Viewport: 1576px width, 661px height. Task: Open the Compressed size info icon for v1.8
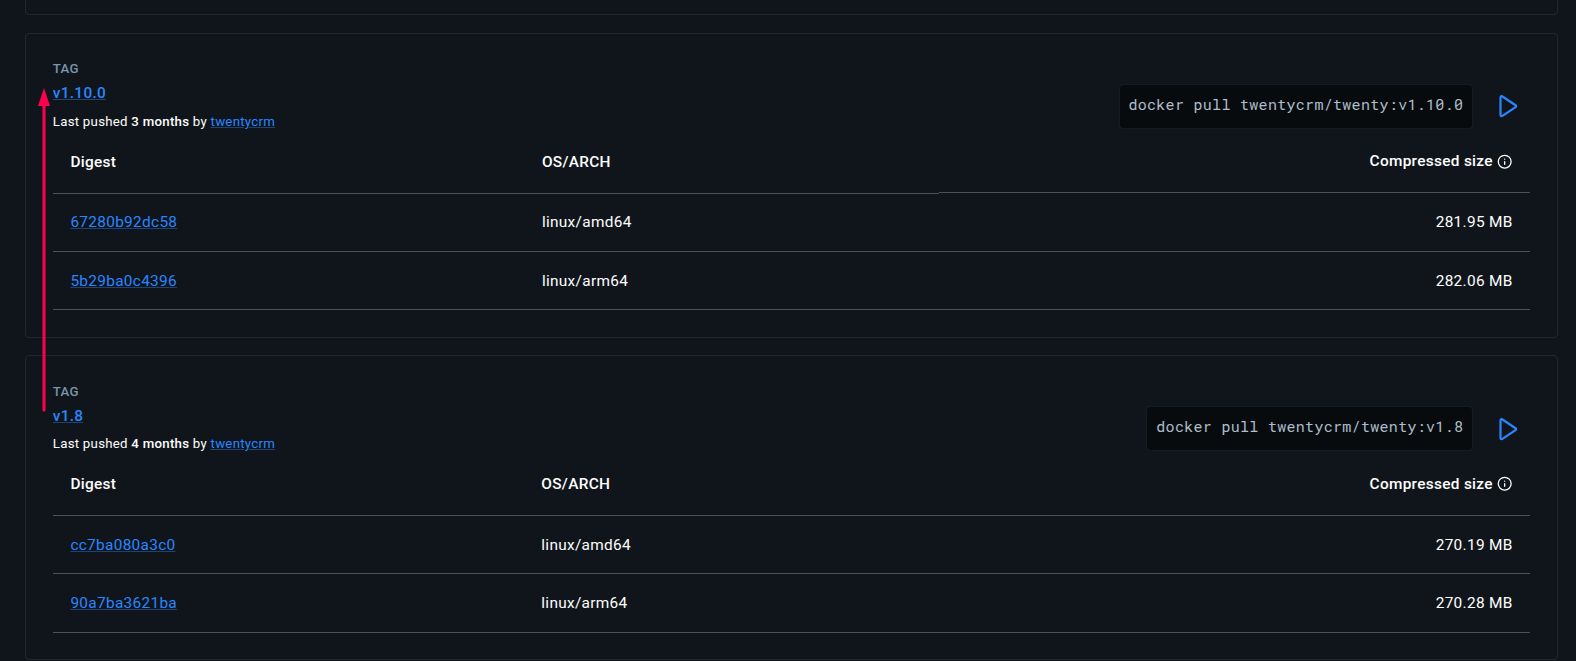[x=1505, y=483]
